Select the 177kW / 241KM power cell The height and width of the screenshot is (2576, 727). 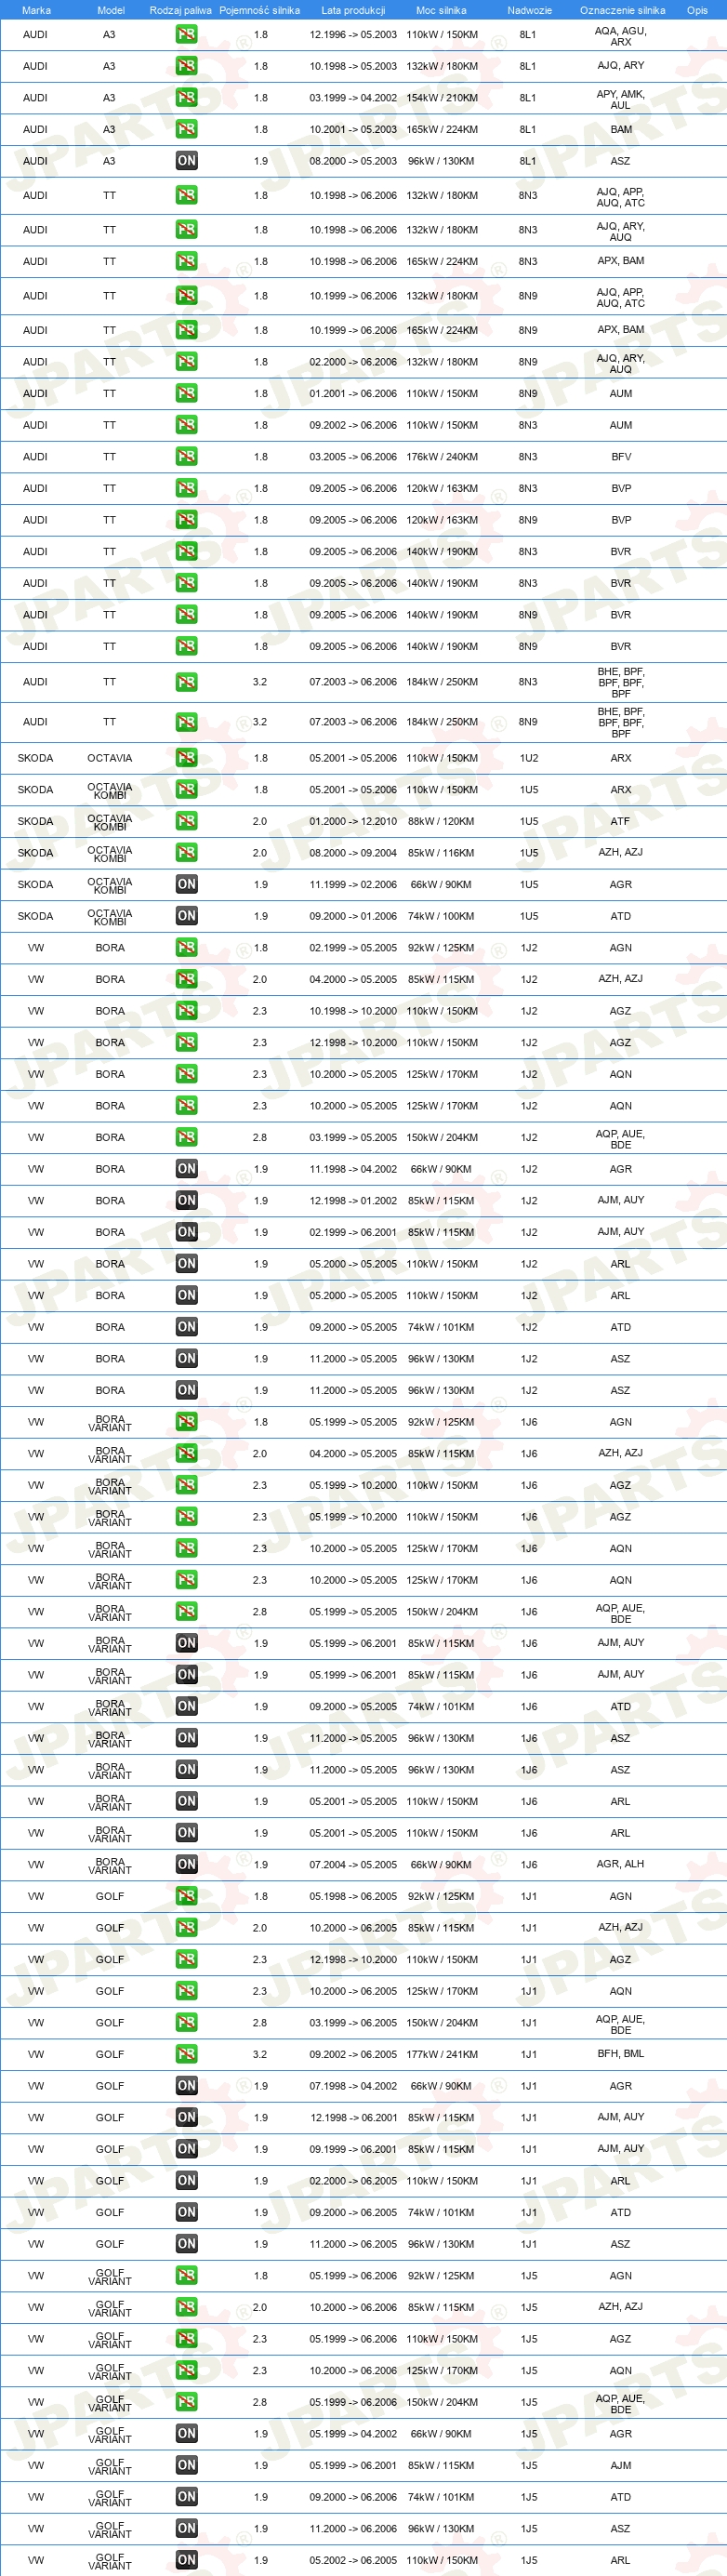(x=442, y=2054)
